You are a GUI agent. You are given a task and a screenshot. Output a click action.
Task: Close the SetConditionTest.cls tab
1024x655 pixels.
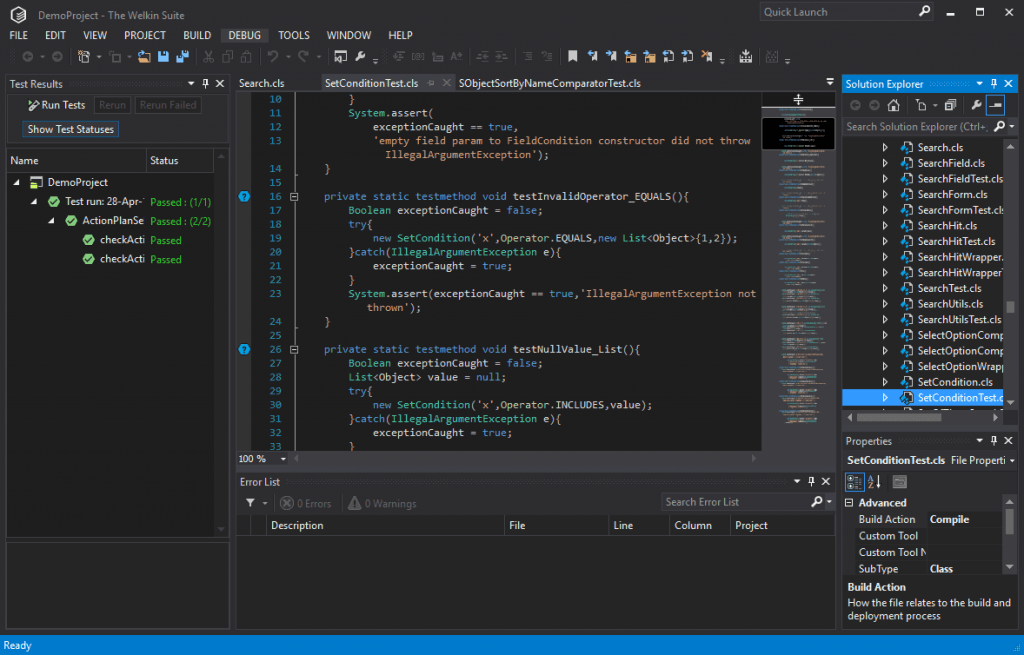[x=446, y=83]
